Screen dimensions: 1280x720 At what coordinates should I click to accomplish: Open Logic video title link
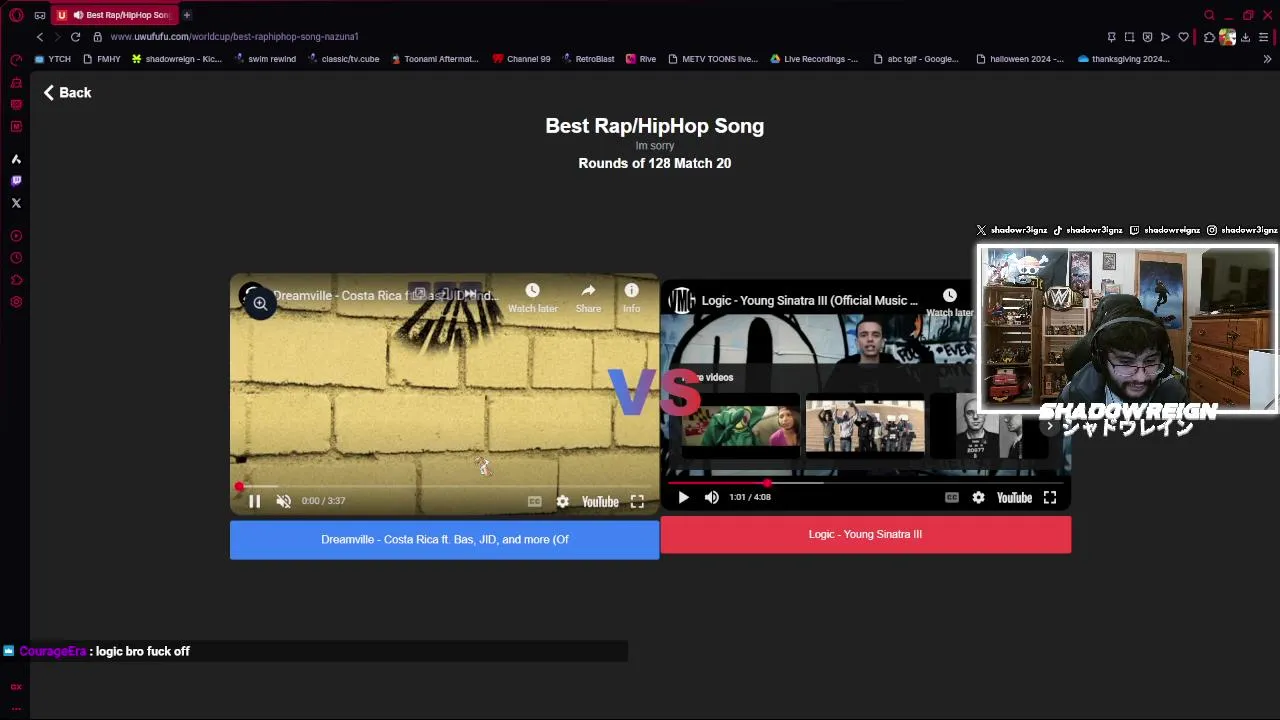(x=809, y=300)
